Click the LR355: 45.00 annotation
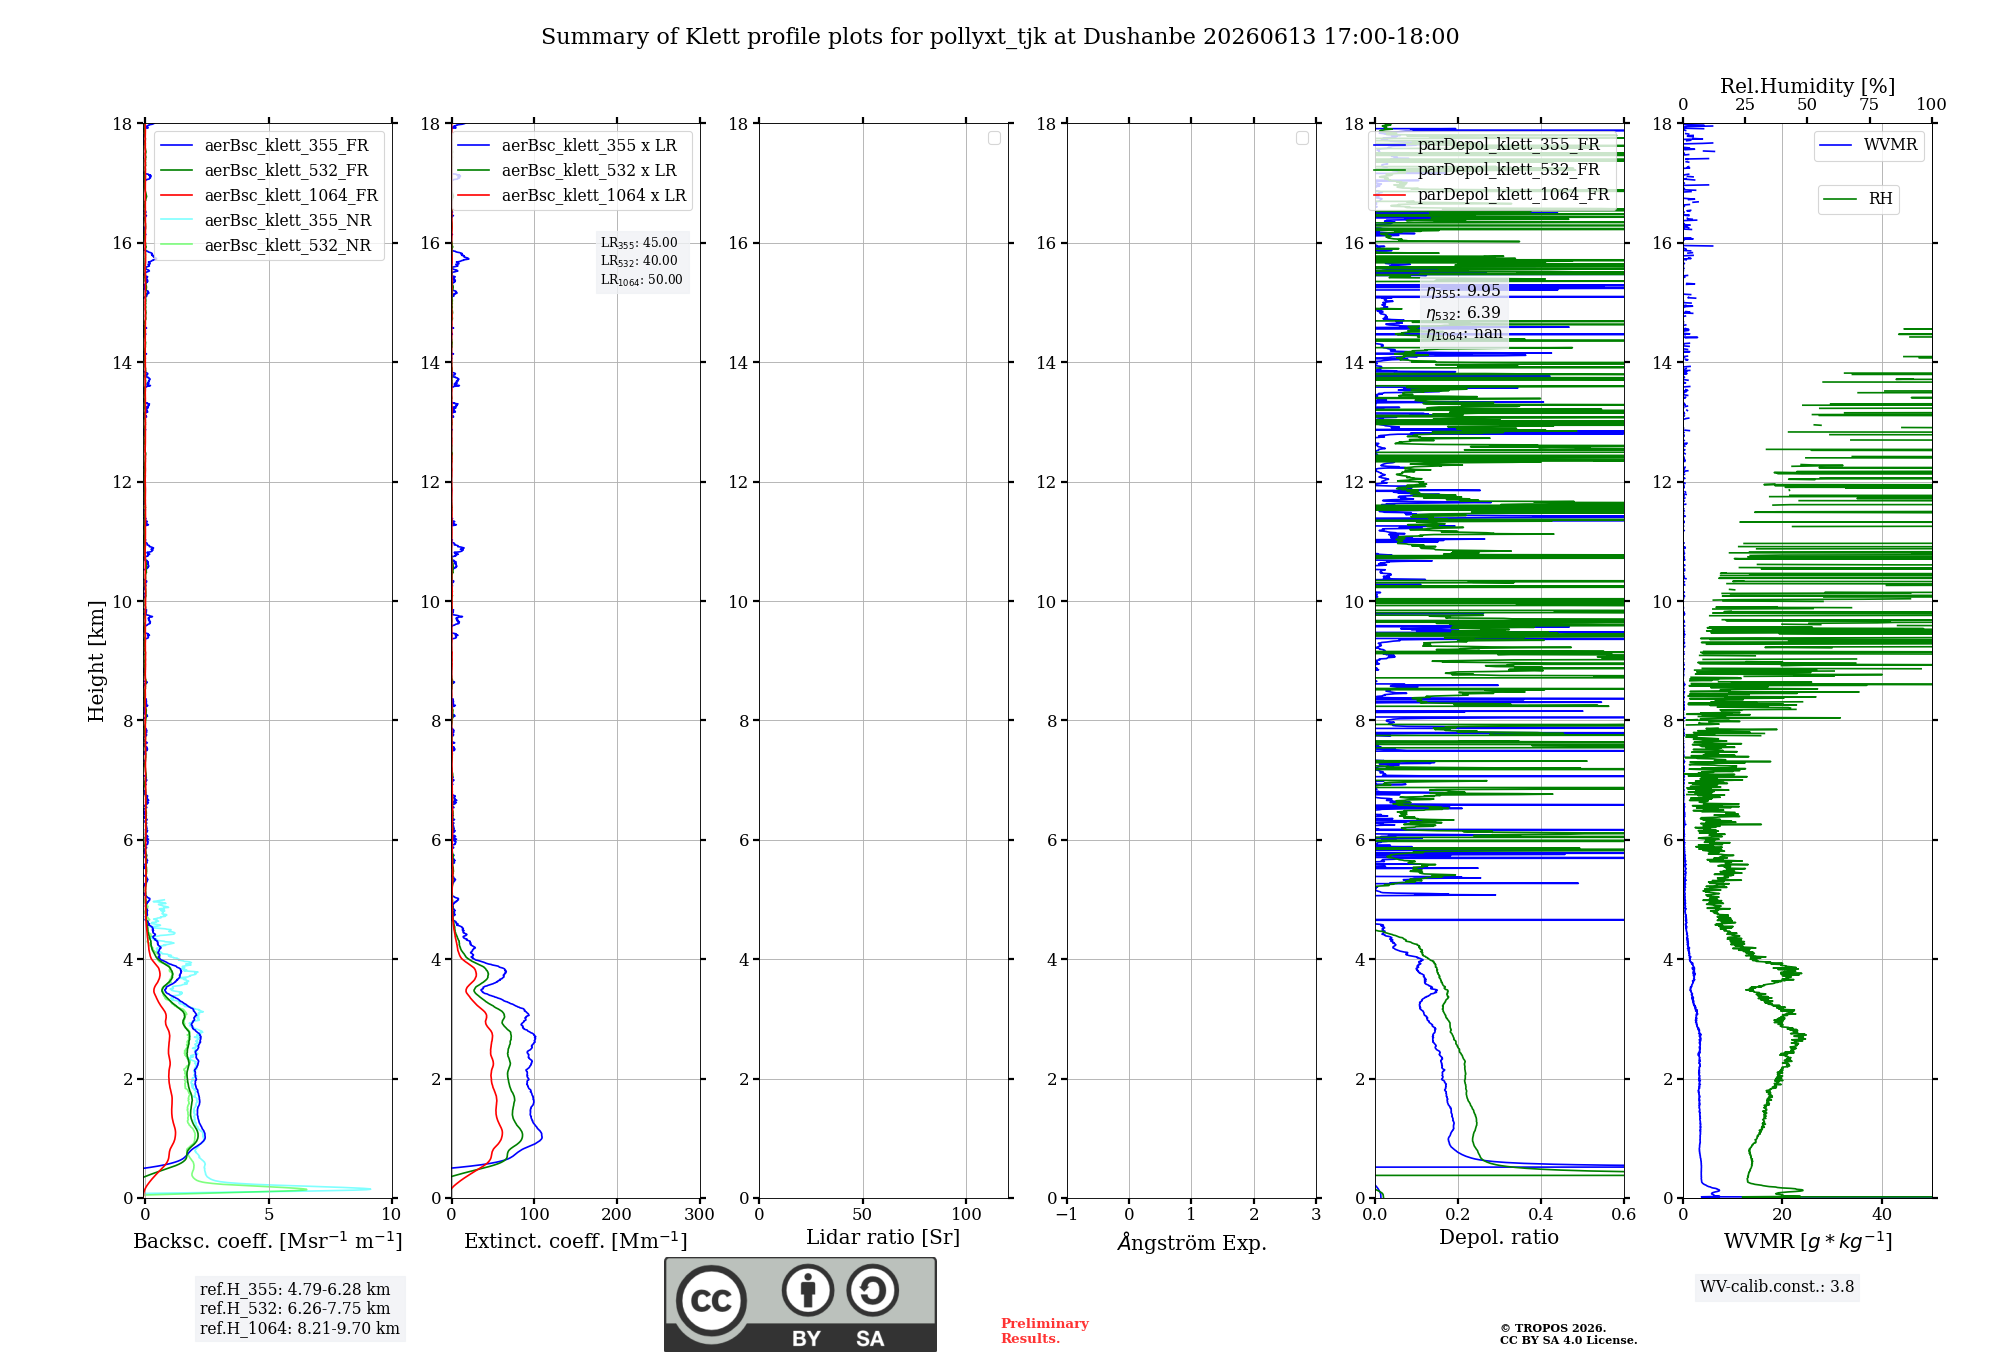This screenshot has height=1360, width=2000. click(x=639, y=243)
